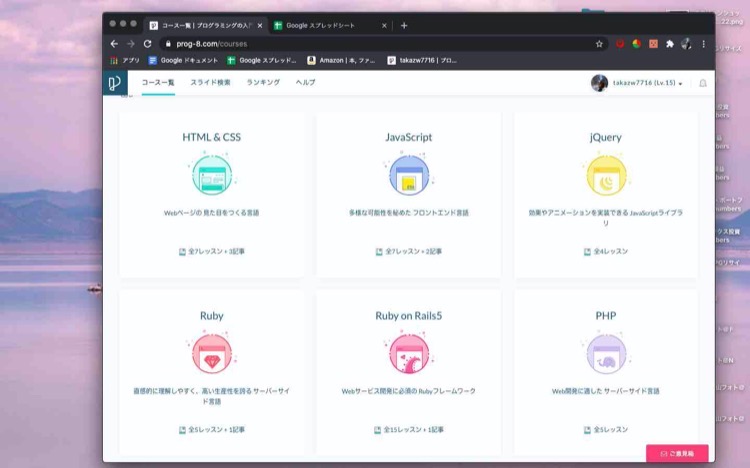Click the ご意見箱 feedback button

[677, 453]
